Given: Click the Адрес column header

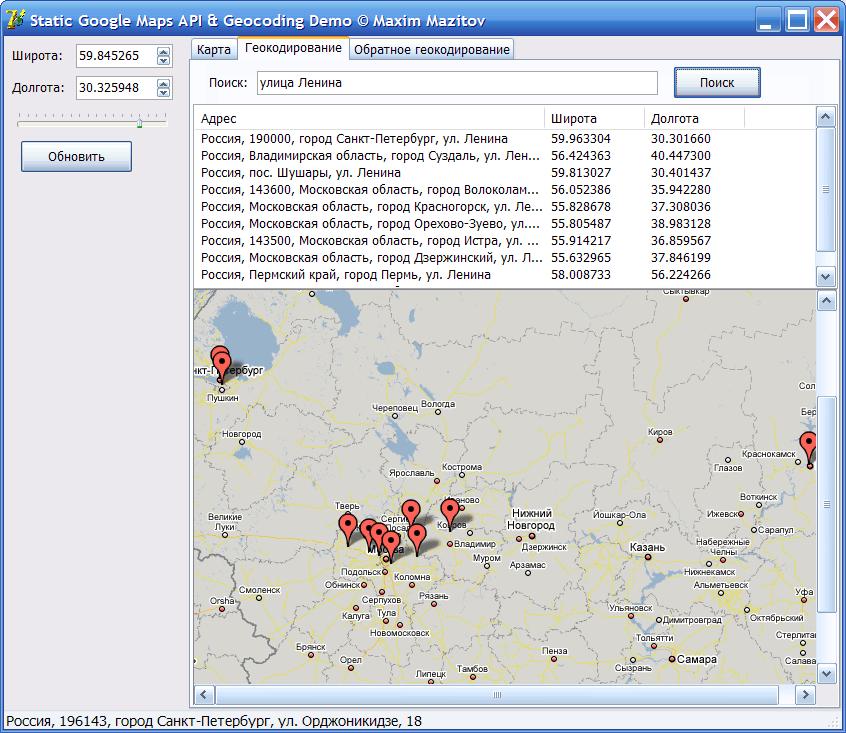Looking at the screenshot, I should click(369, 118).
